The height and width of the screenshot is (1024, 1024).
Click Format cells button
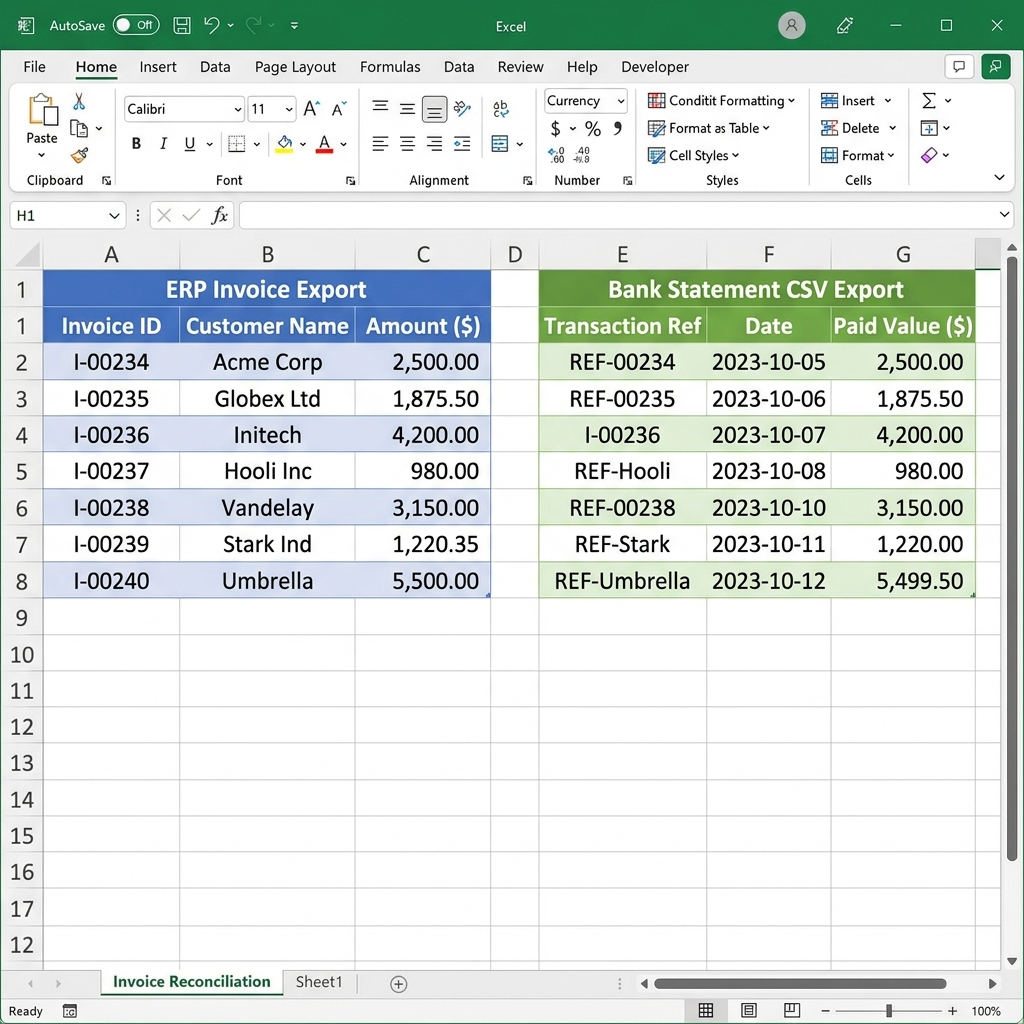pyautogui.click(x=857, y=155)
